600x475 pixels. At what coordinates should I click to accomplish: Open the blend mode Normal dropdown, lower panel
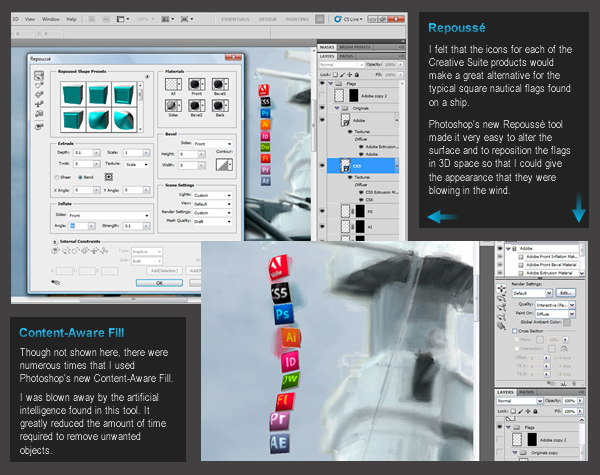click(x=520, y=401)
